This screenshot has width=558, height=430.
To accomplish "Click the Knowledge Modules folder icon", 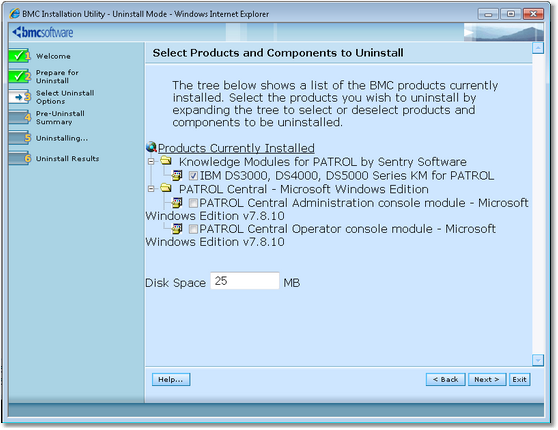I will 166,161.
